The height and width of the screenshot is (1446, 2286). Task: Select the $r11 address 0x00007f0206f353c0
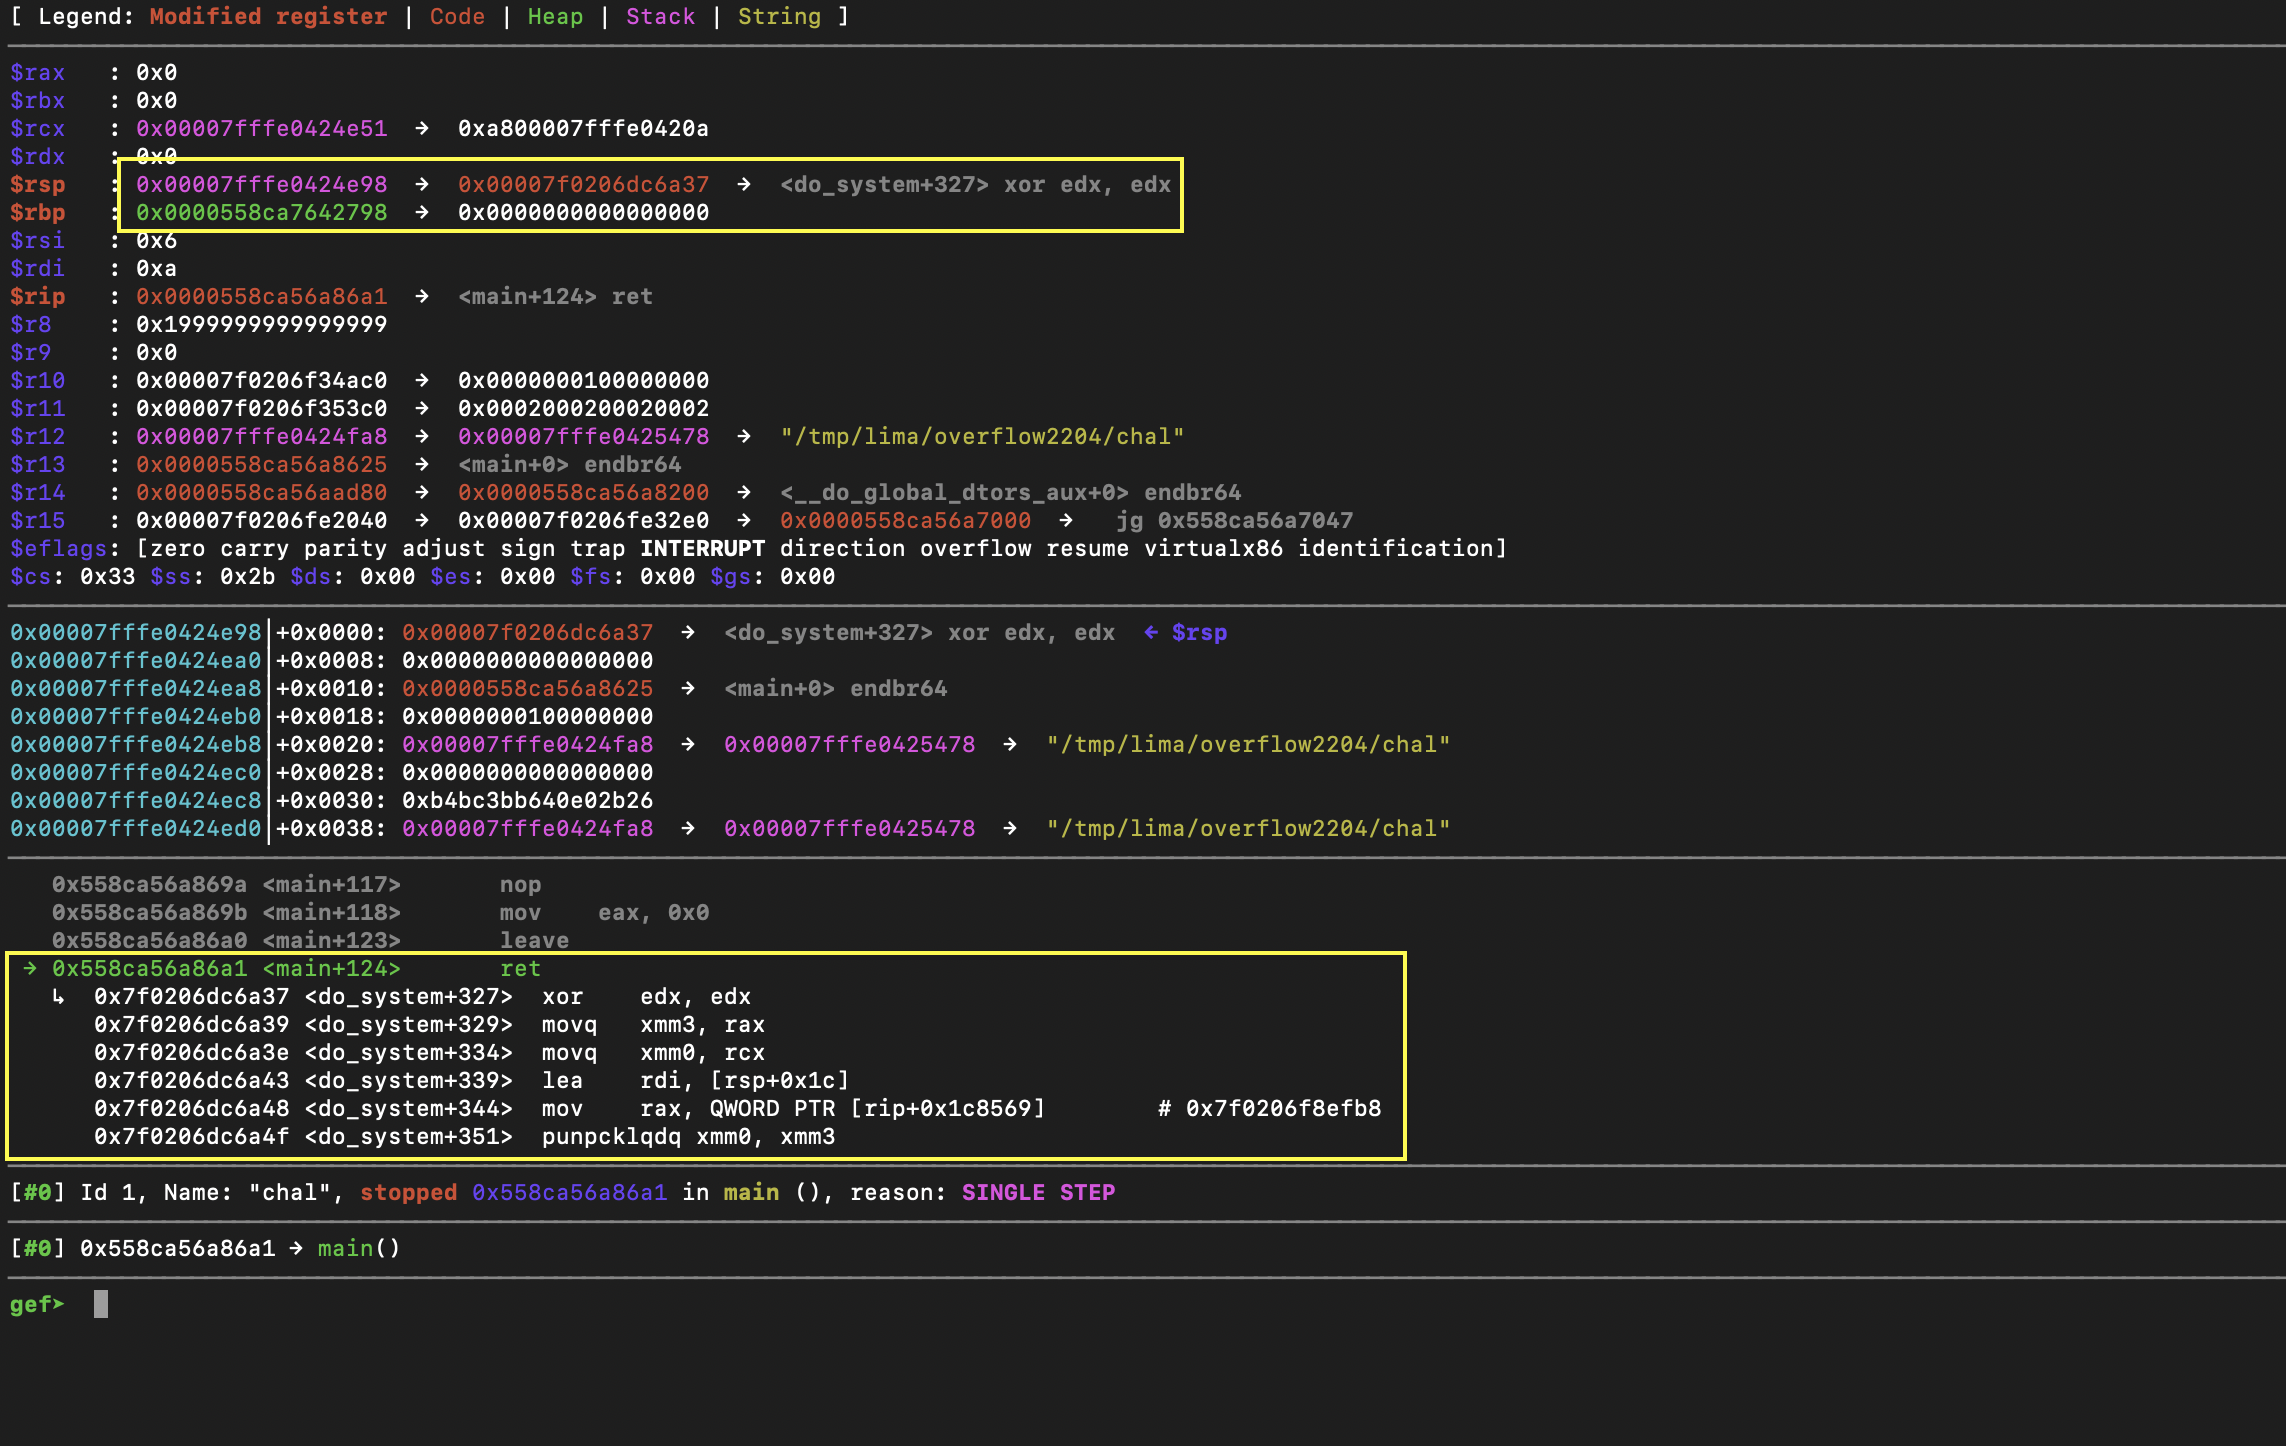pos(261,409)
